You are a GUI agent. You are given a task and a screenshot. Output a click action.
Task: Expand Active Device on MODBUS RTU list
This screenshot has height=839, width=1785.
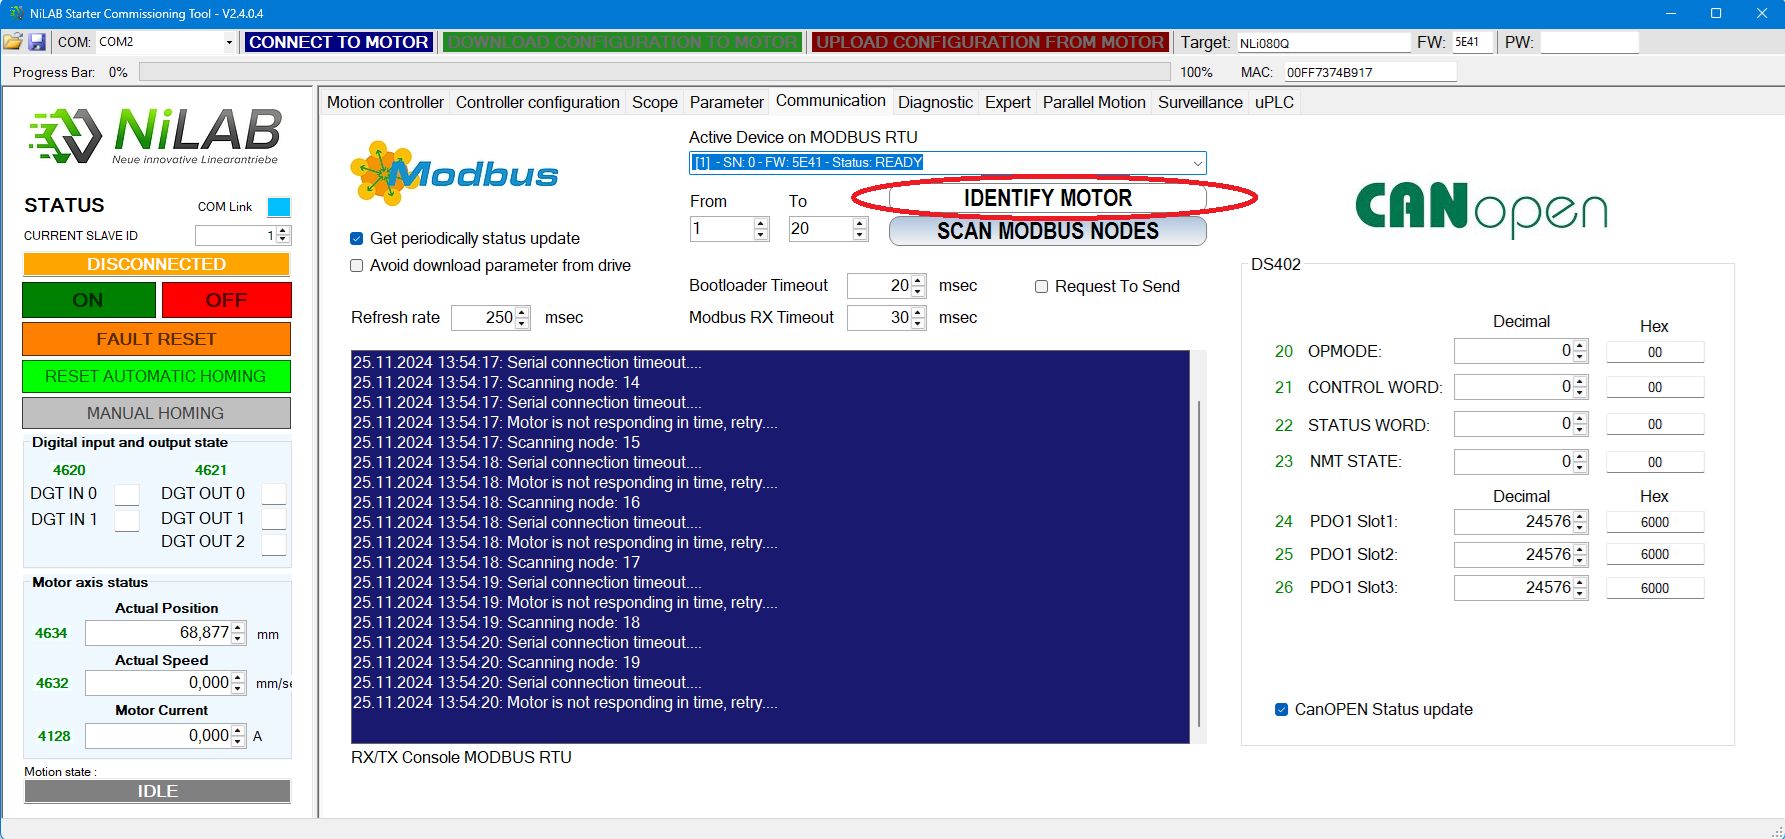1196,163
